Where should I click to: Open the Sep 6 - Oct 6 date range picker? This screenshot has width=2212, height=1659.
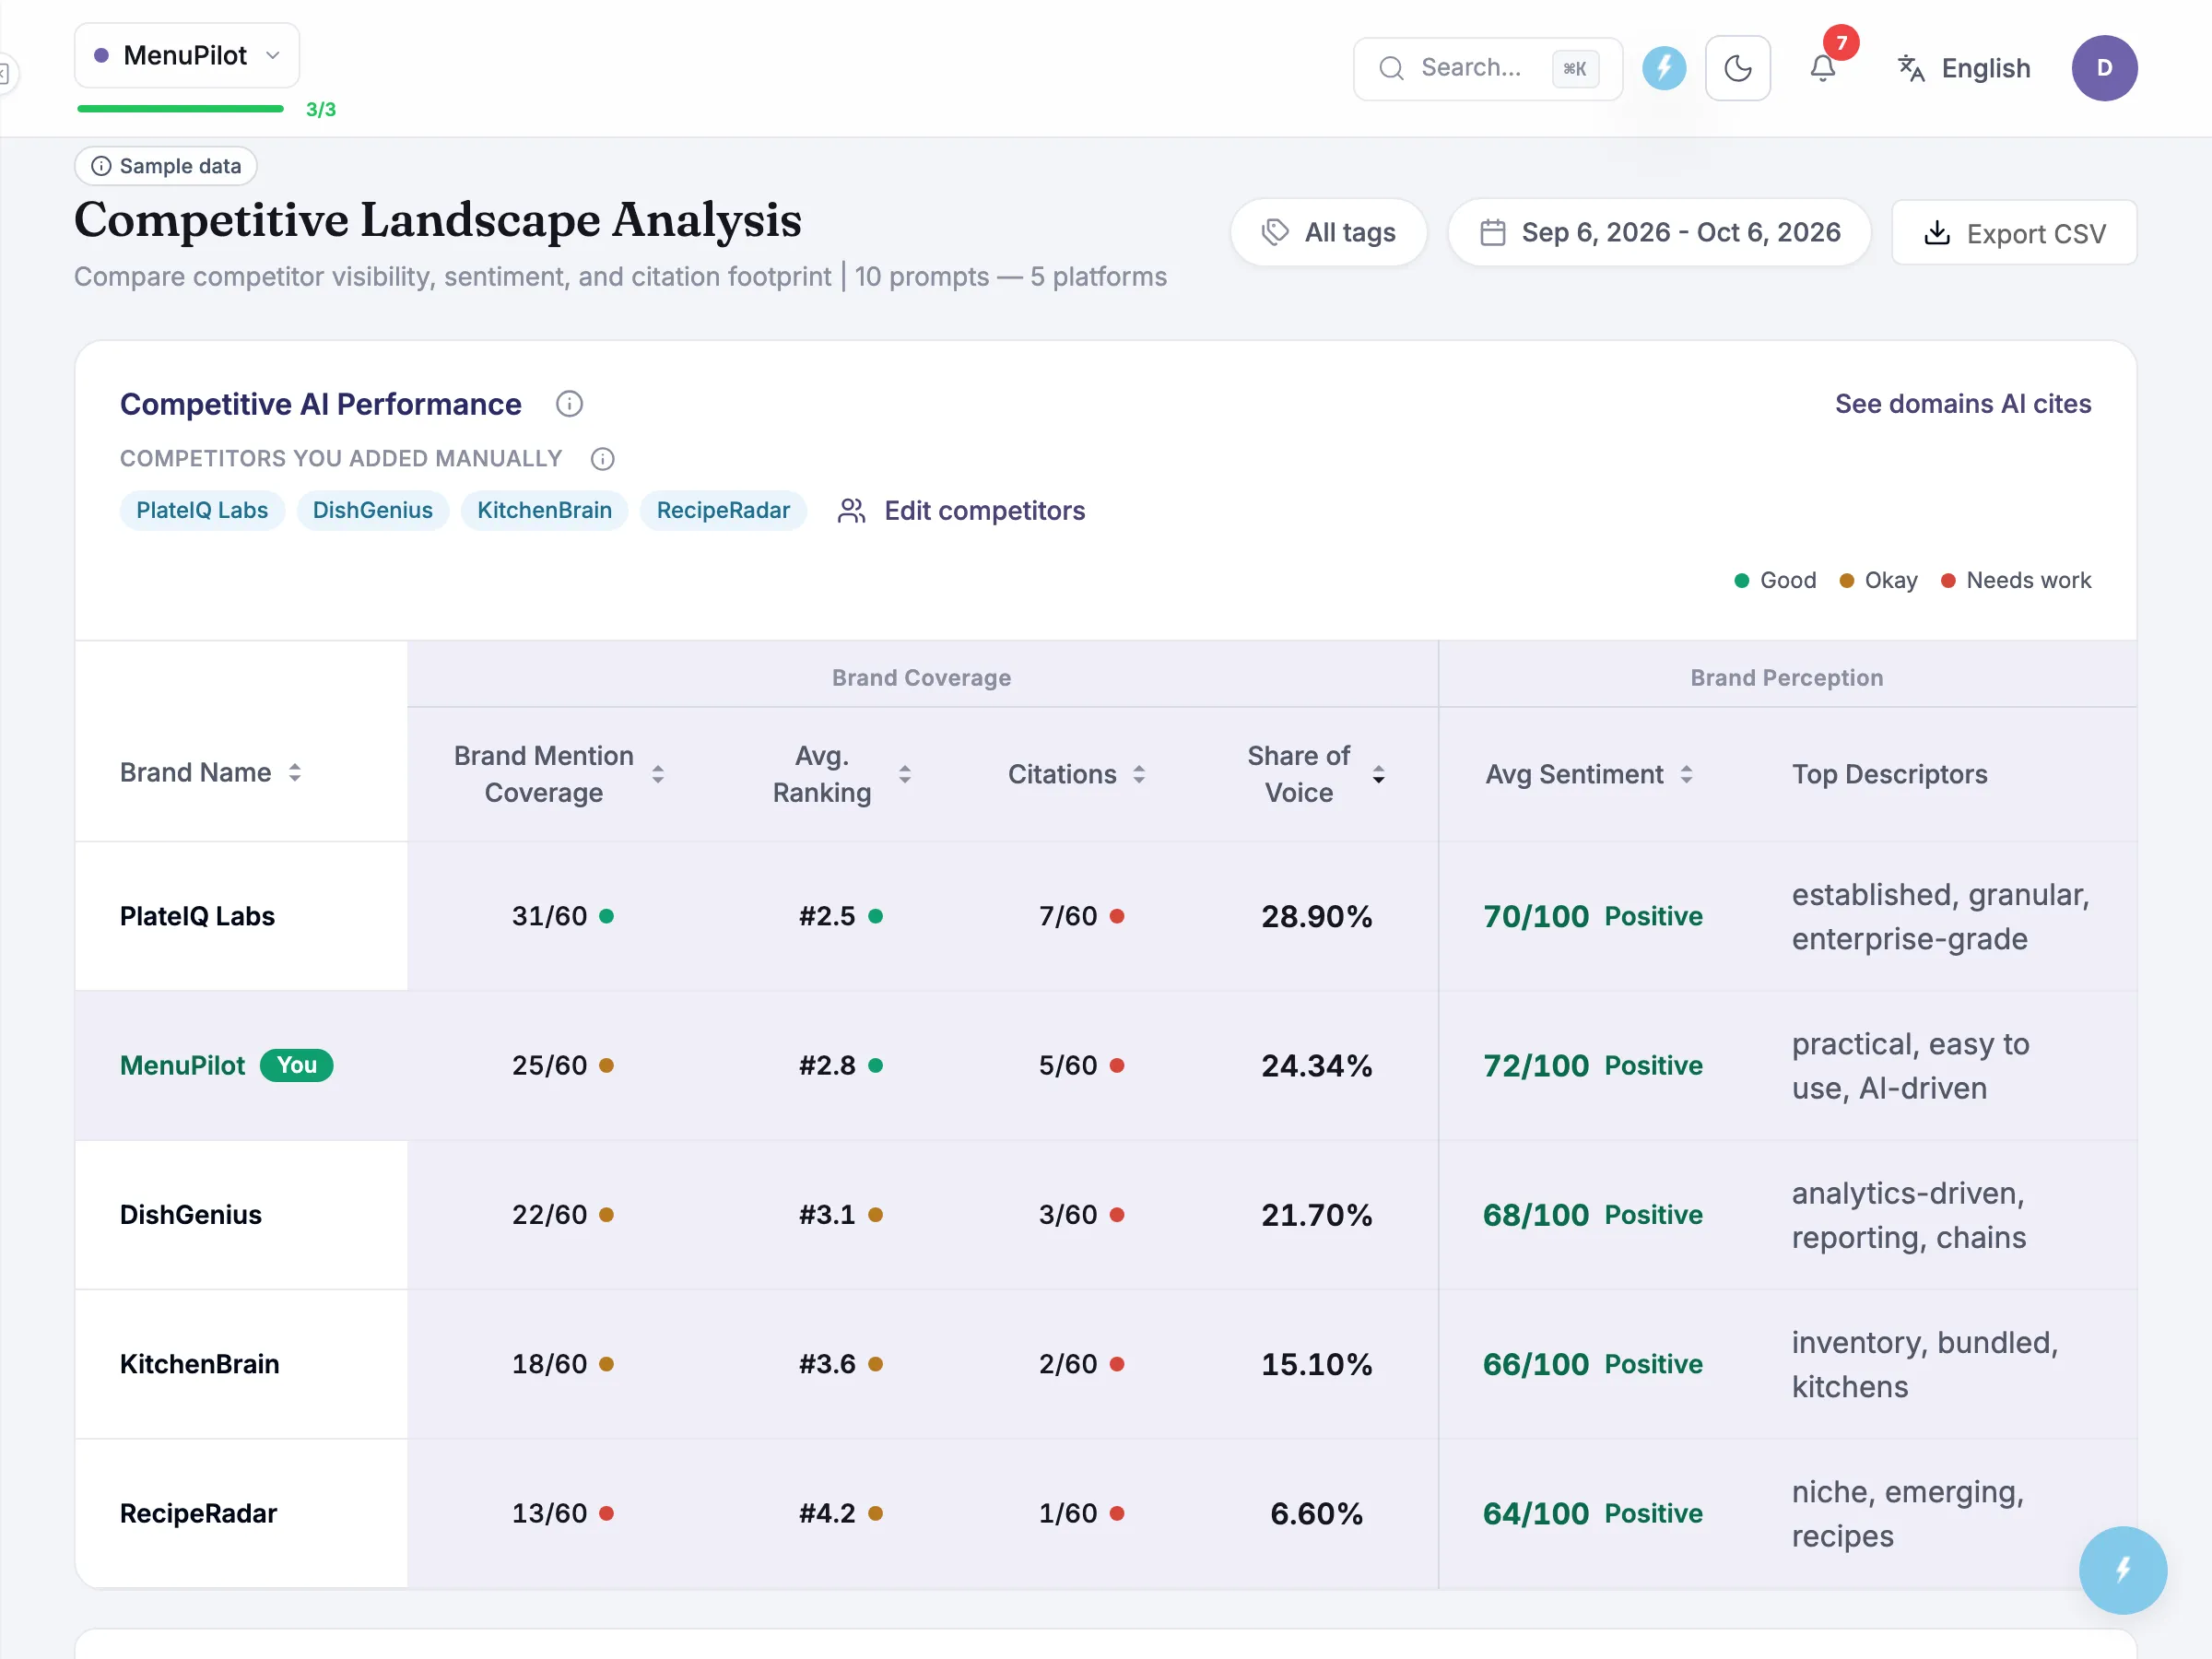coord(1660,232)
